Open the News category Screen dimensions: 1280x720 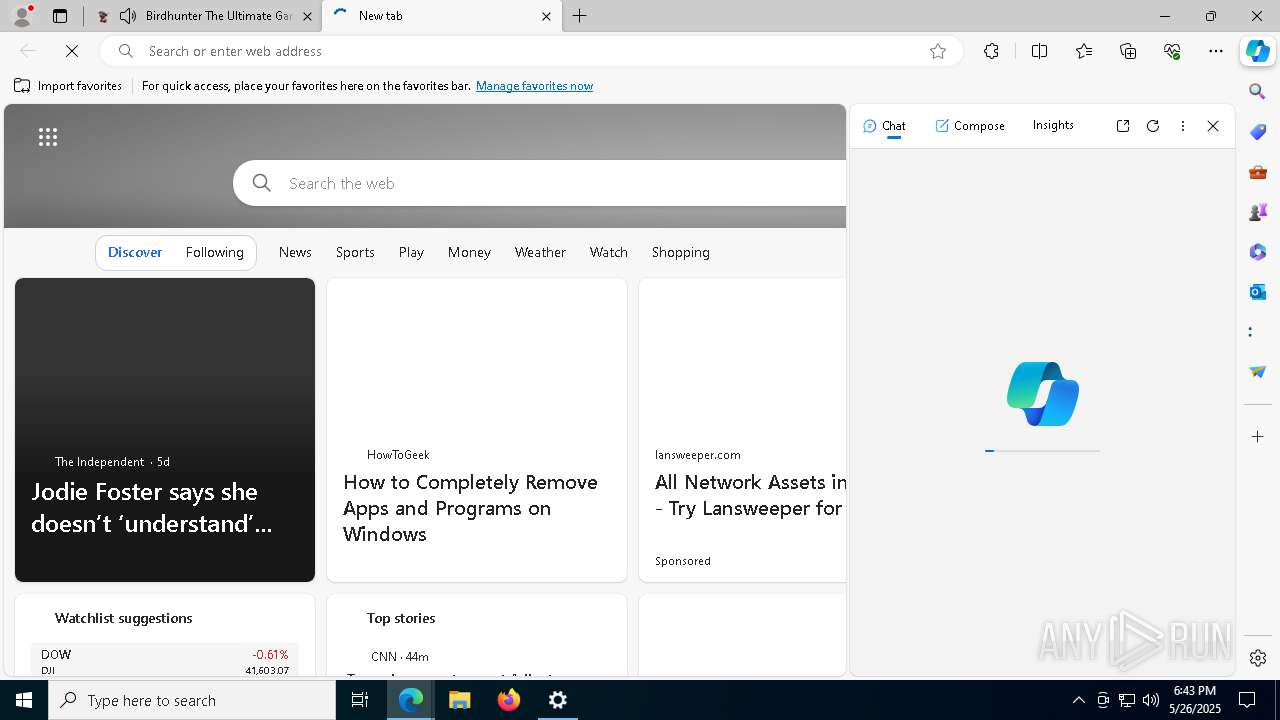[295, 252]
